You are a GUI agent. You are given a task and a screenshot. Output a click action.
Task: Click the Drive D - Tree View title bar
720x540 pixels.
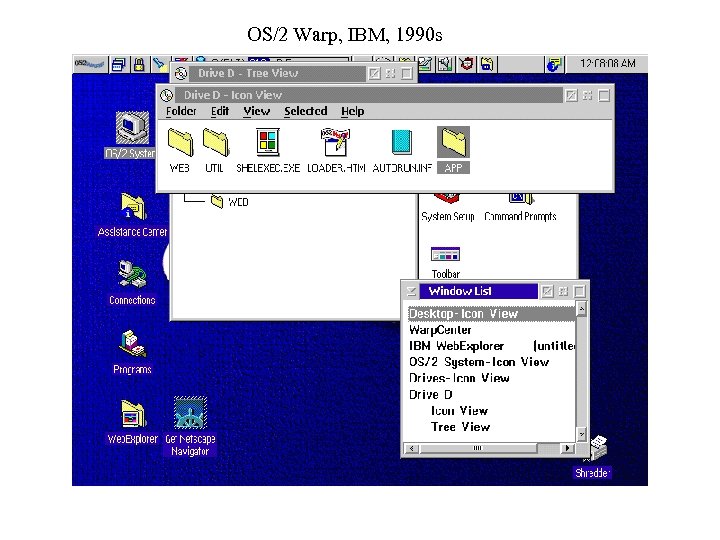click(278, 73)
